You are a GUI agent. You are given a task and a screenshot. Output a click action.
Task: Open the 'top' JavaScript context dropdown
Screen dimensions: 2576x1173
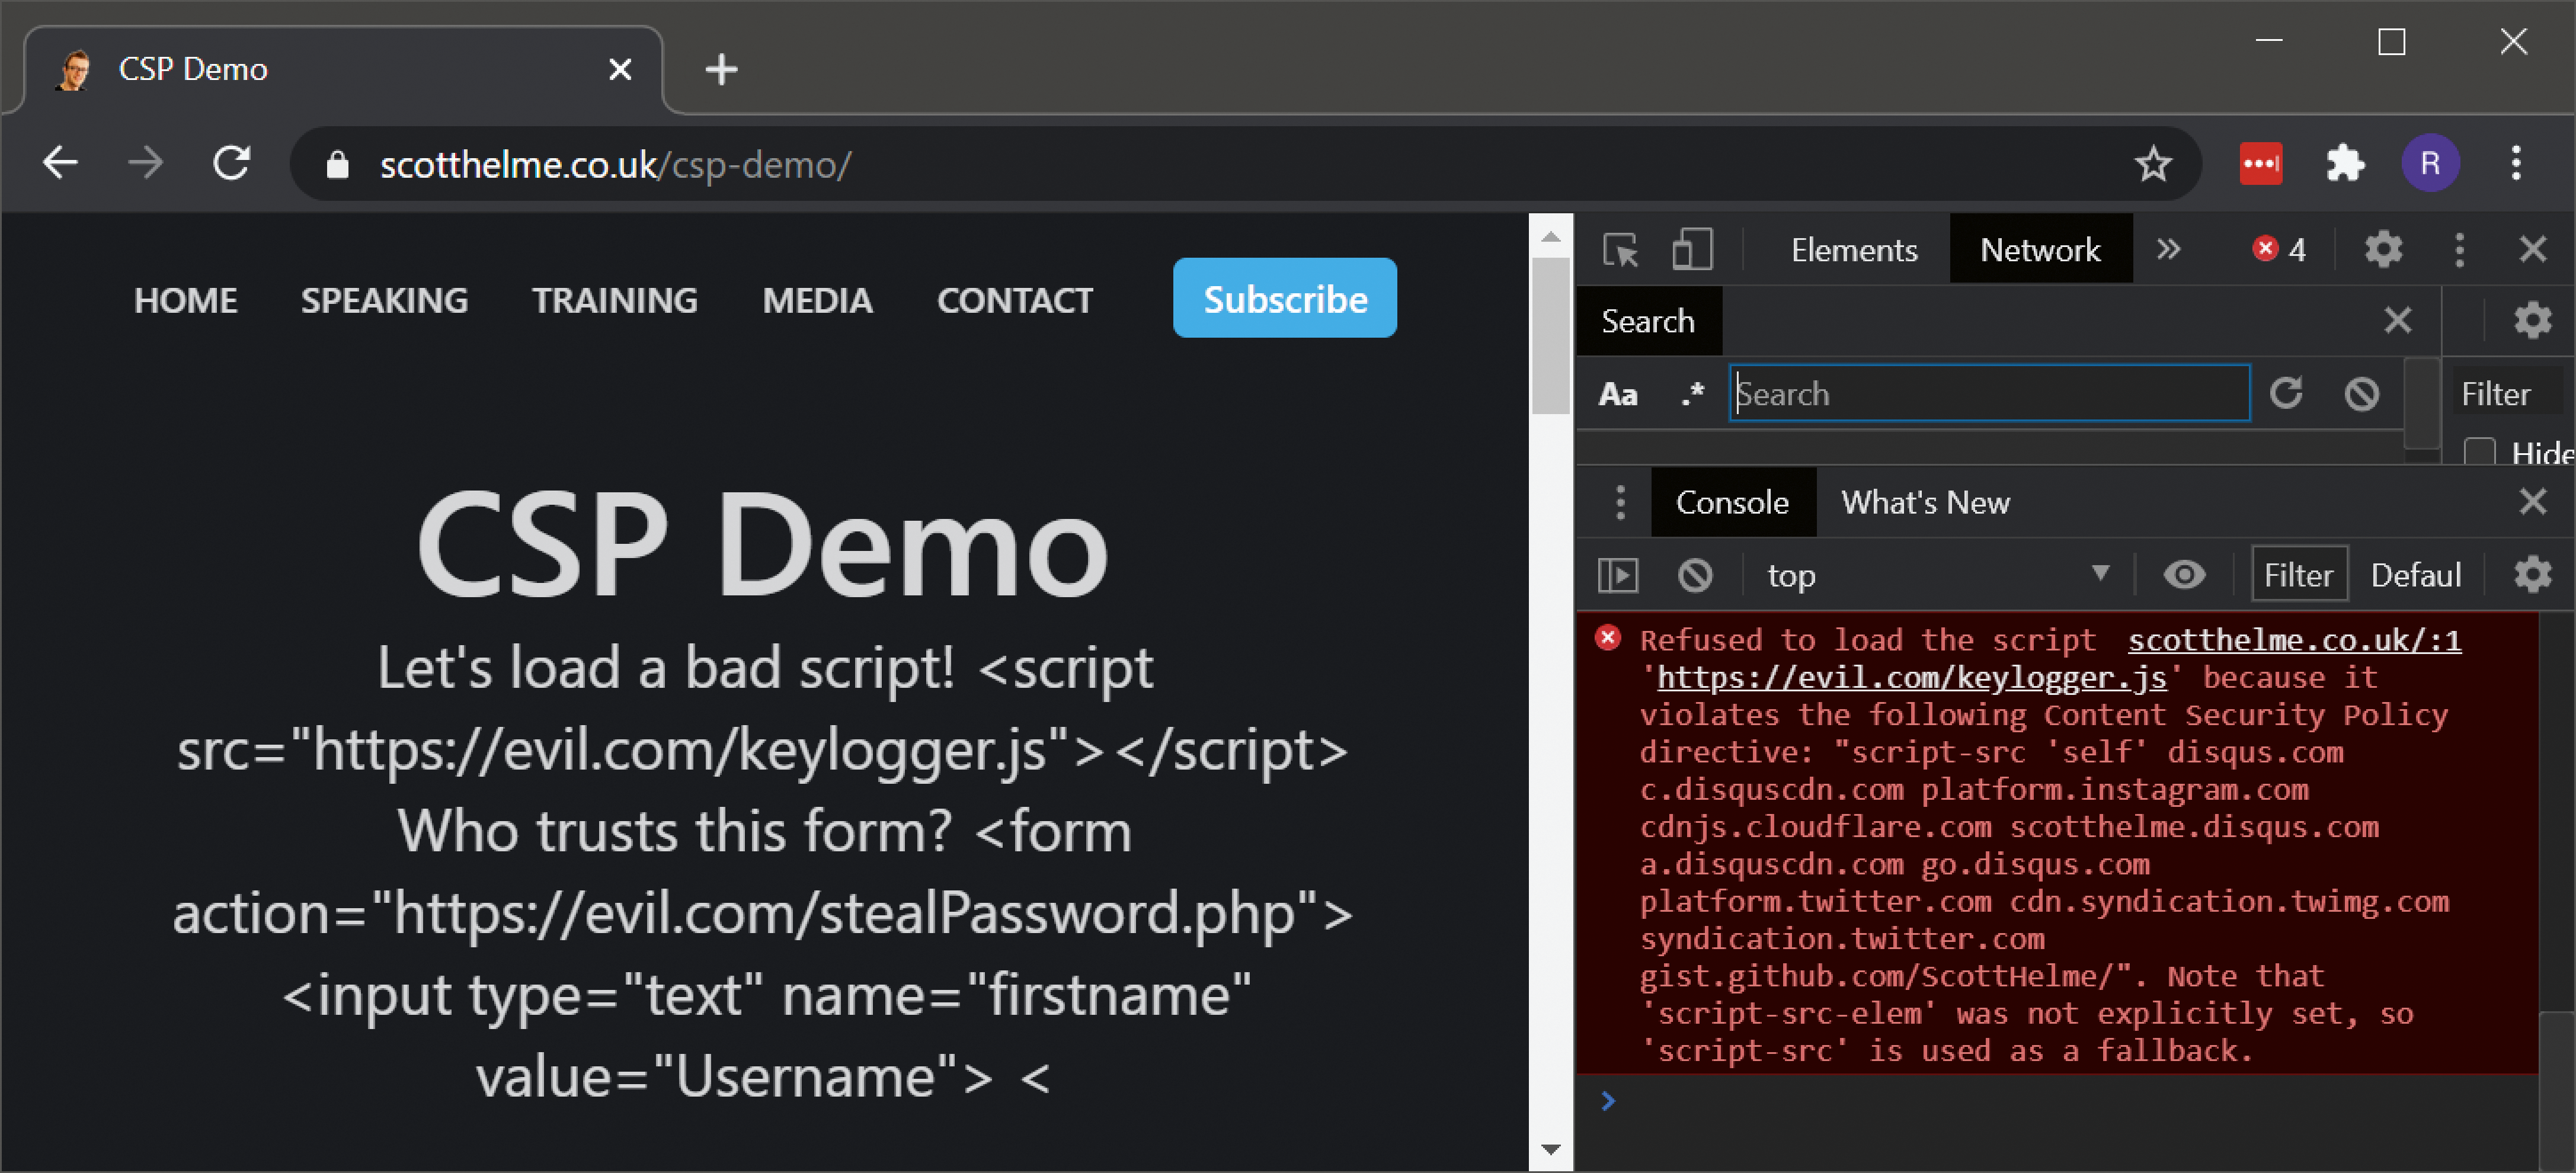click(x=1935, y=575)
